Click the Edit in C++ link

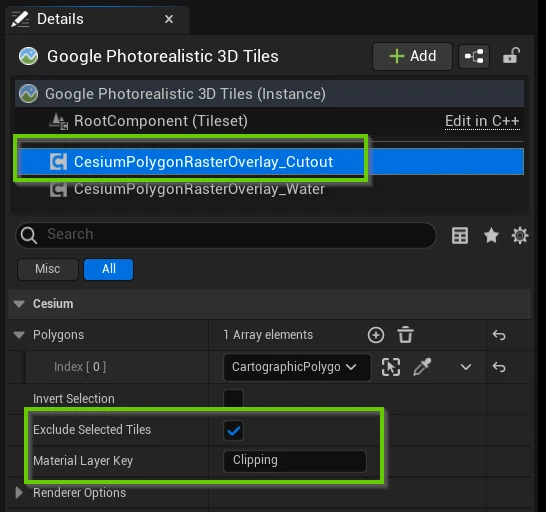(482, 121)
